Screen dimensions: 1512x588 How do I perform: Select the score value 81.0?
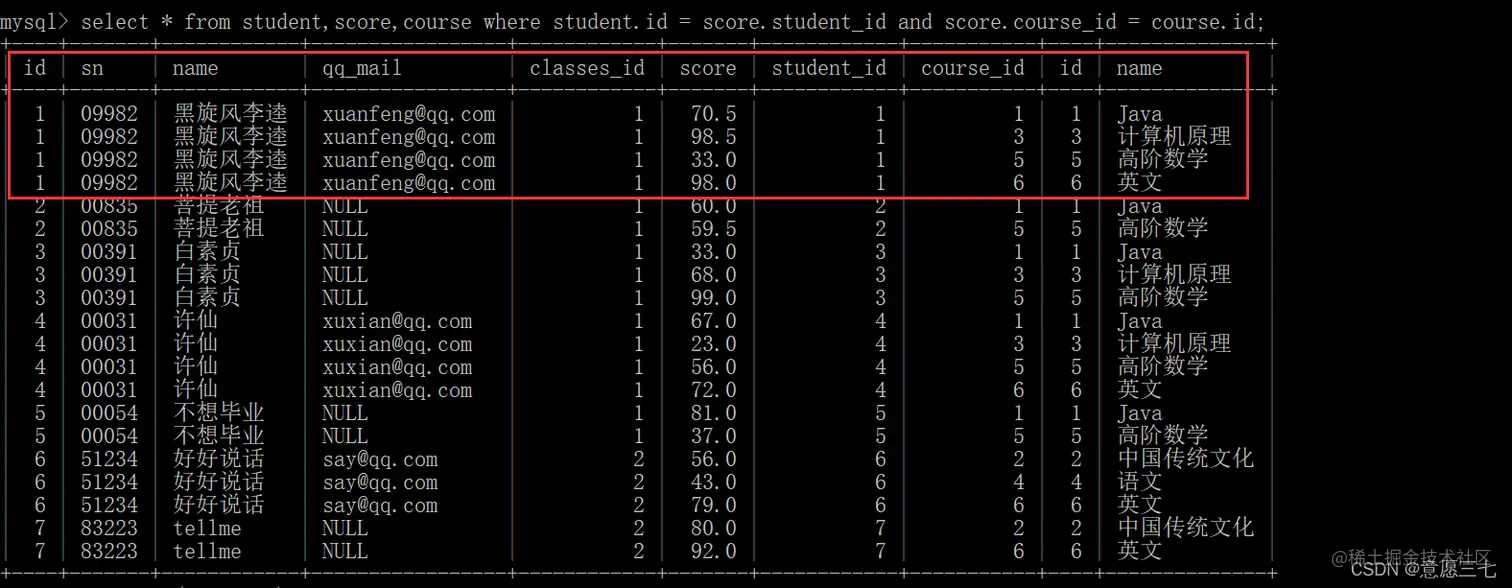click(x=714, y=413)
